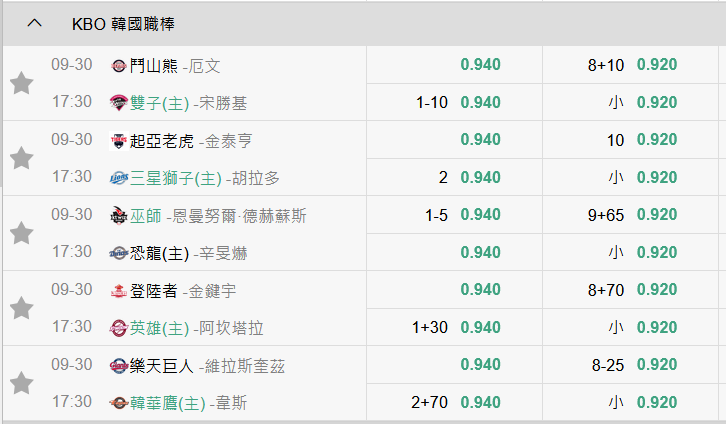Select 三星獅子 handicap 2 odds 0.940
The width and height of the screenshot is (726, 424).
tap(480, 178)
